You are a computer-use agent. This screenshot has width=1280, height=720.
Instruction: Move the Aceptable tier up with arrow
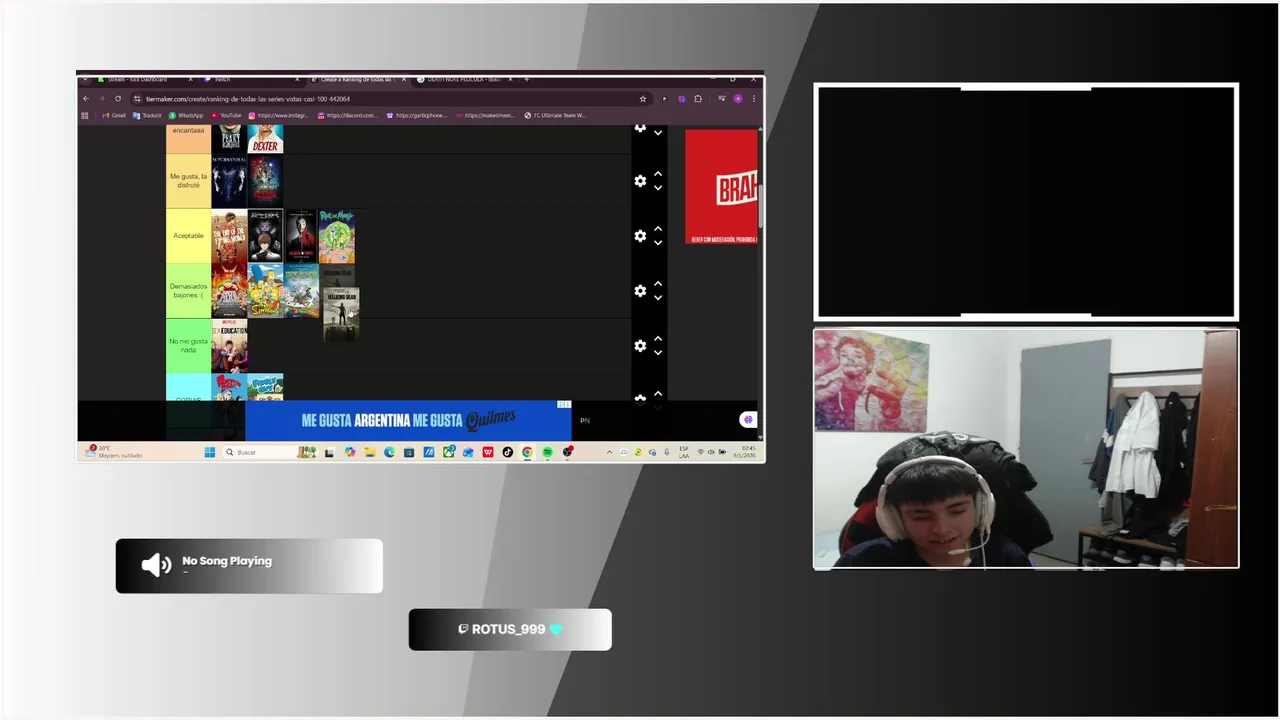[x=658, y=230]
